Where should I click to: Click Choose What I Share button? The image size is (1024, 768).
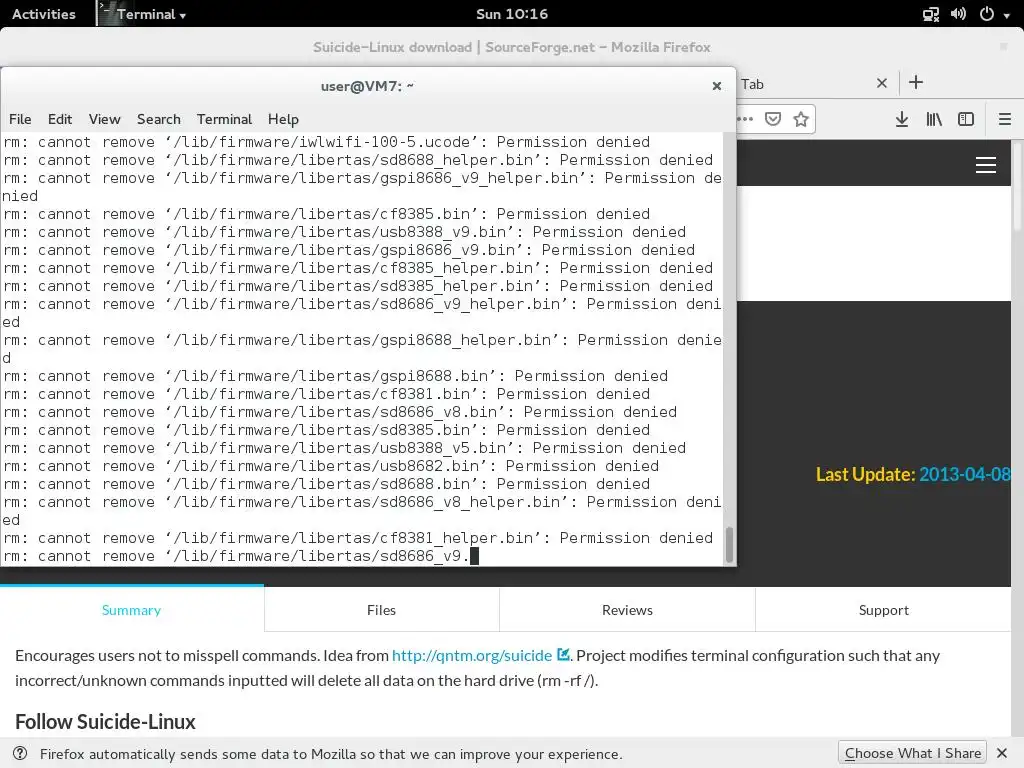912,753
